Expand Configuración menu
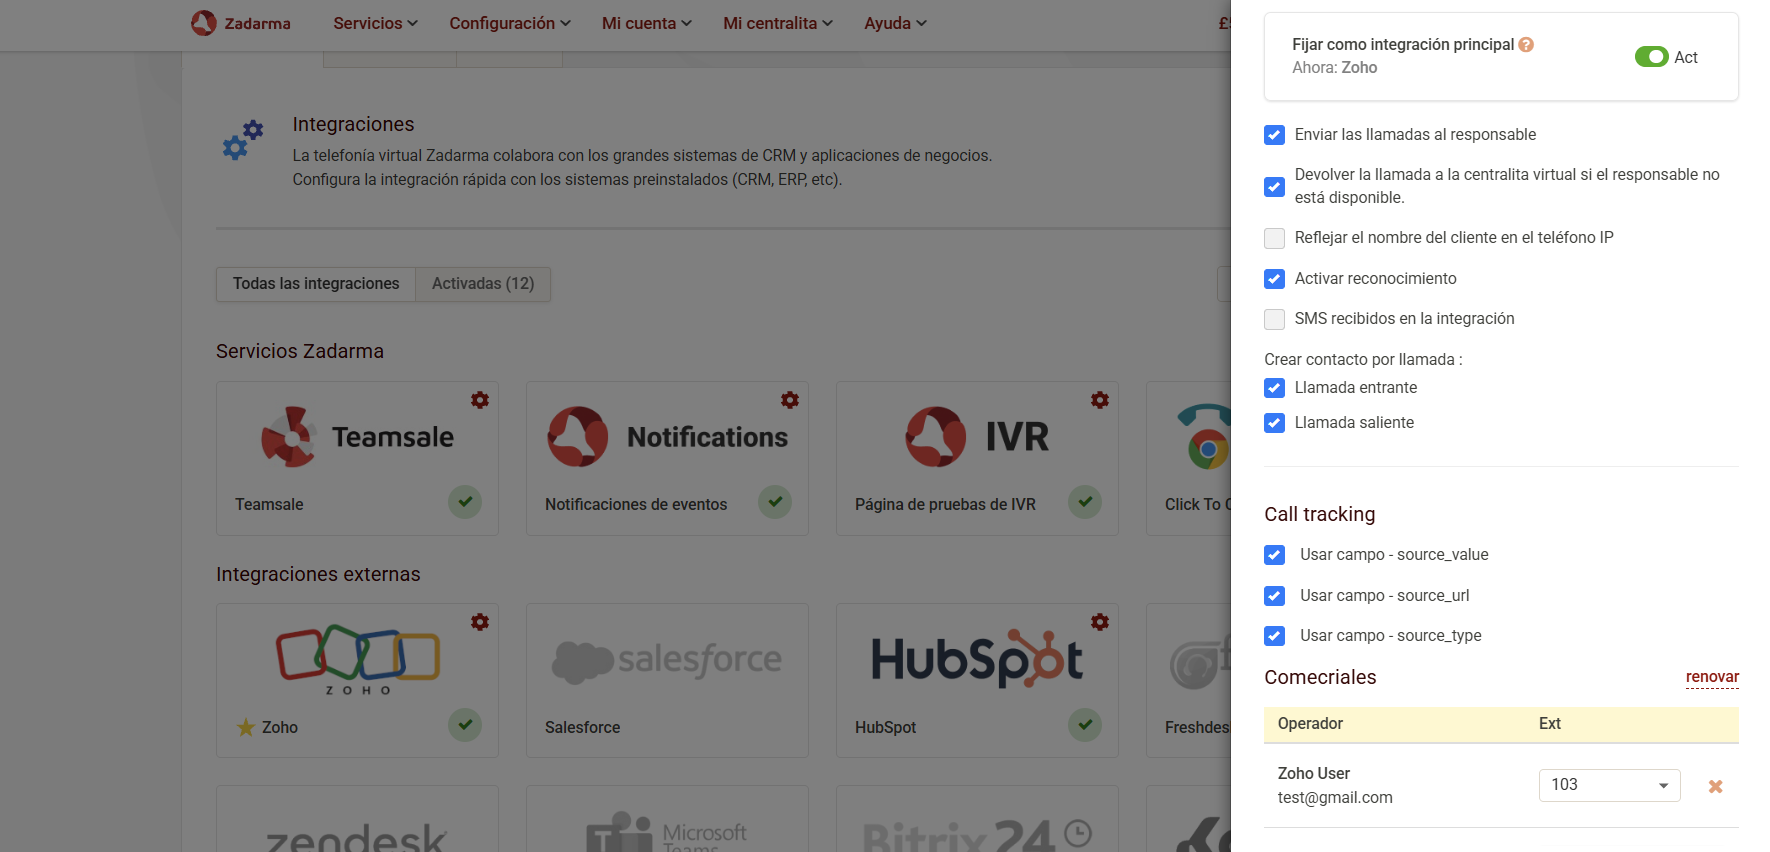The width and height of the screenshot is (1770, 852). 510,23
